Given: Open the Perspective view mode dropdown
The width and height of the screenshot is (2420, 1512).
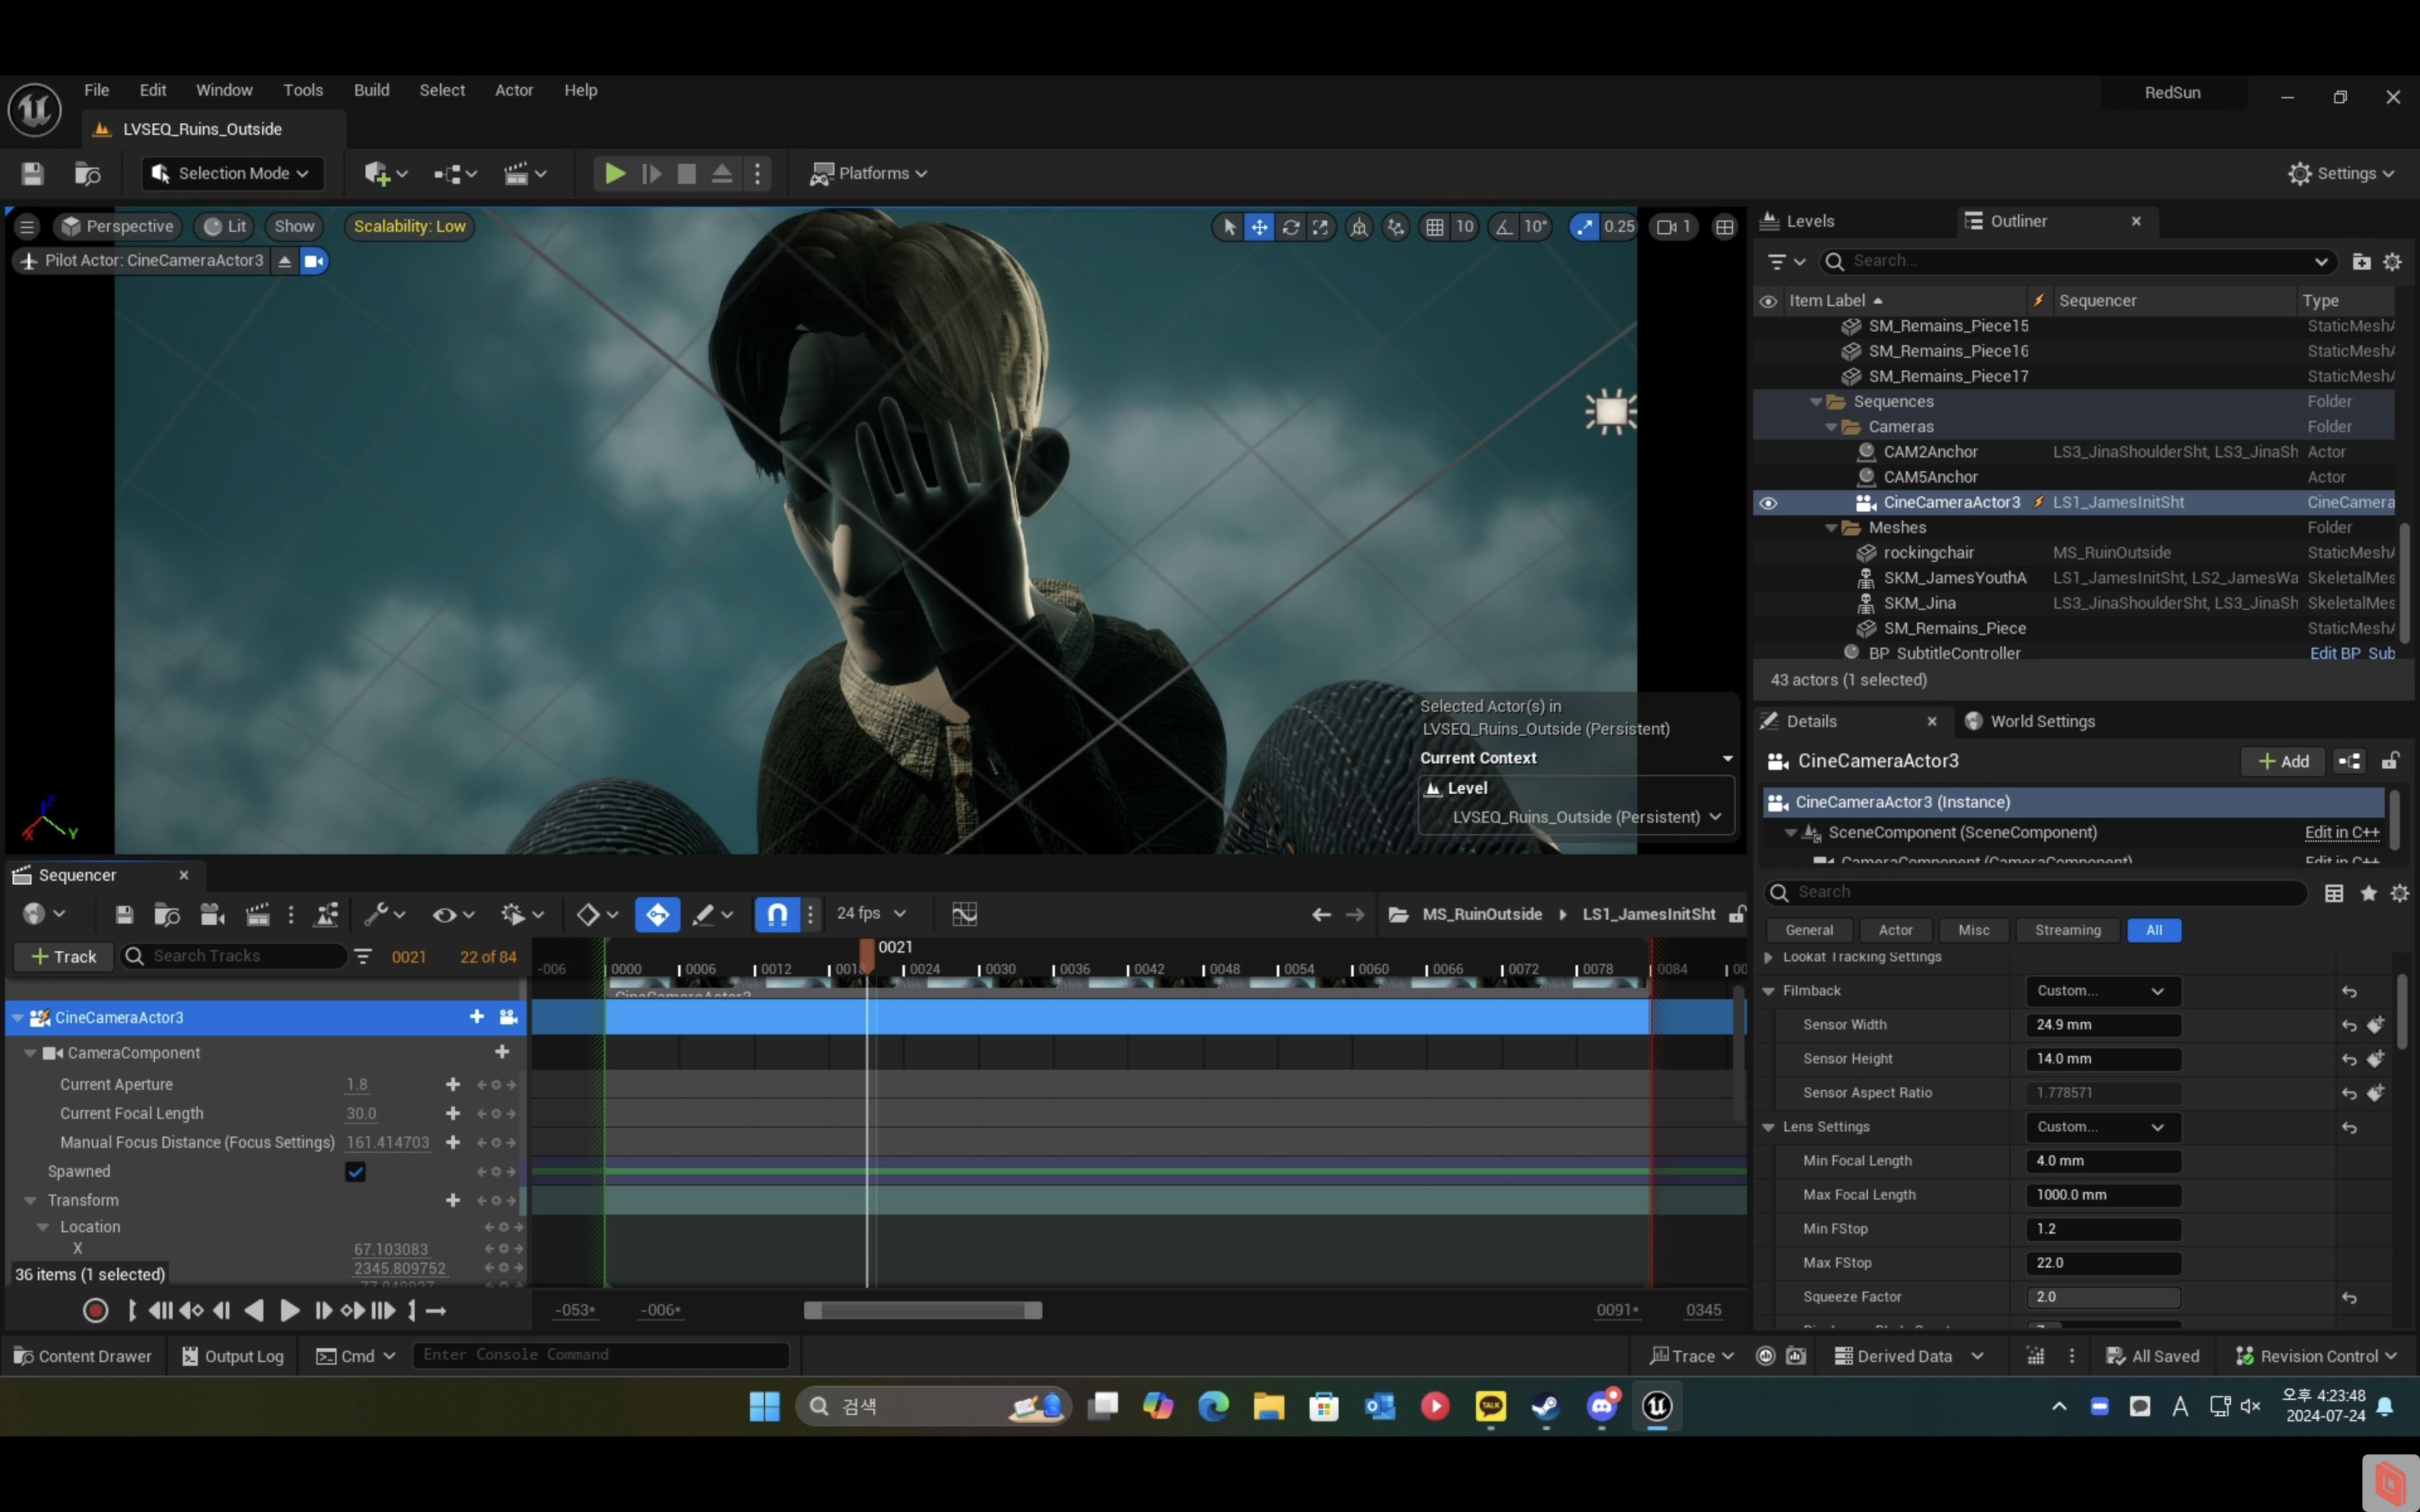Looking at the screenshot, I should 118,227.
